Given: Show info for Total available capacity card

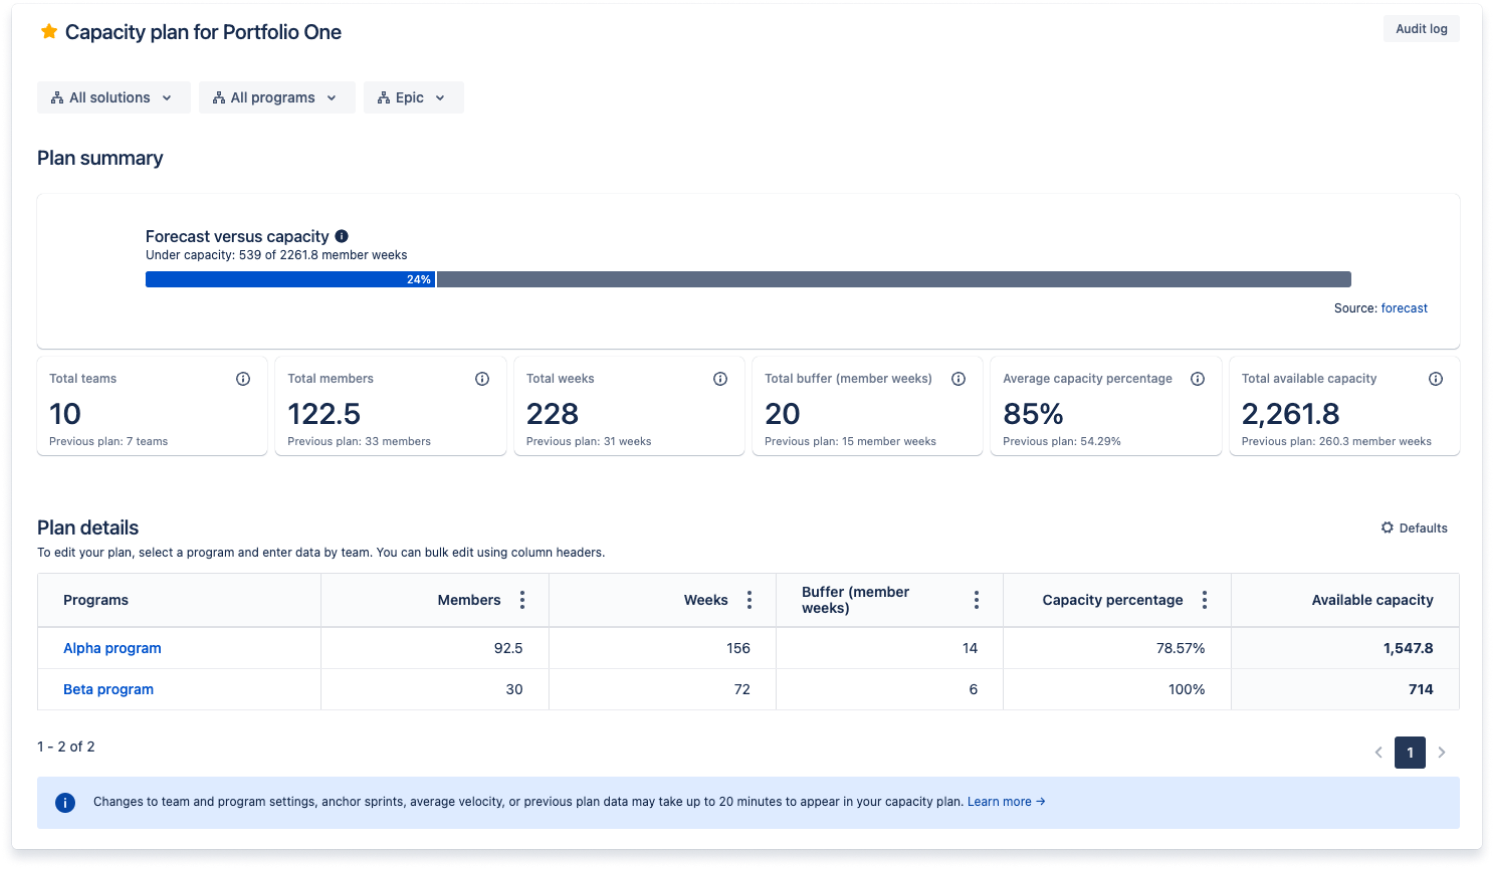Looking at the screenshot, I should 1435,379.
